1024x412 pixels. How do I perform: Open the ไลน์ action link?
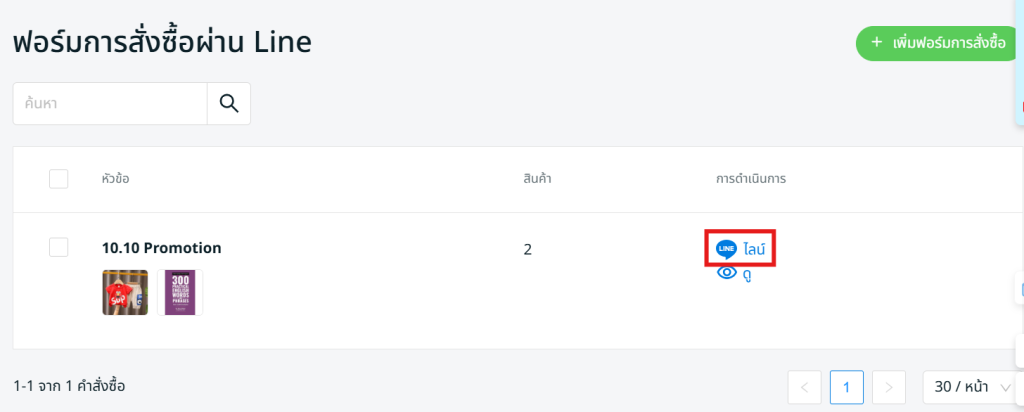tap(754, 248)
